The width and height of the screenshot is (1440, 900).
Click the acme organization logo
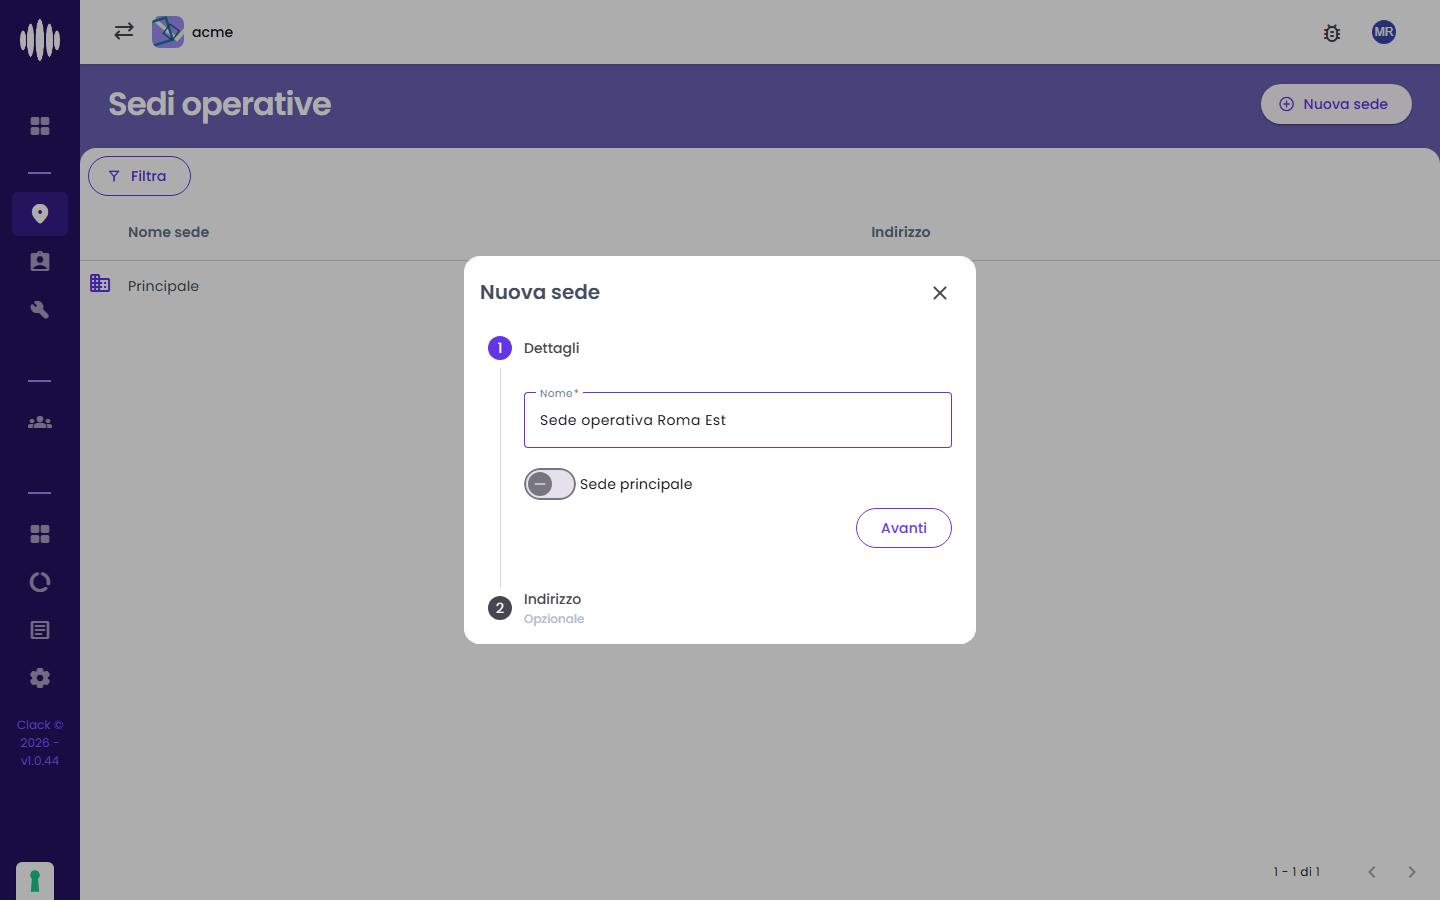tap(168, 32)
